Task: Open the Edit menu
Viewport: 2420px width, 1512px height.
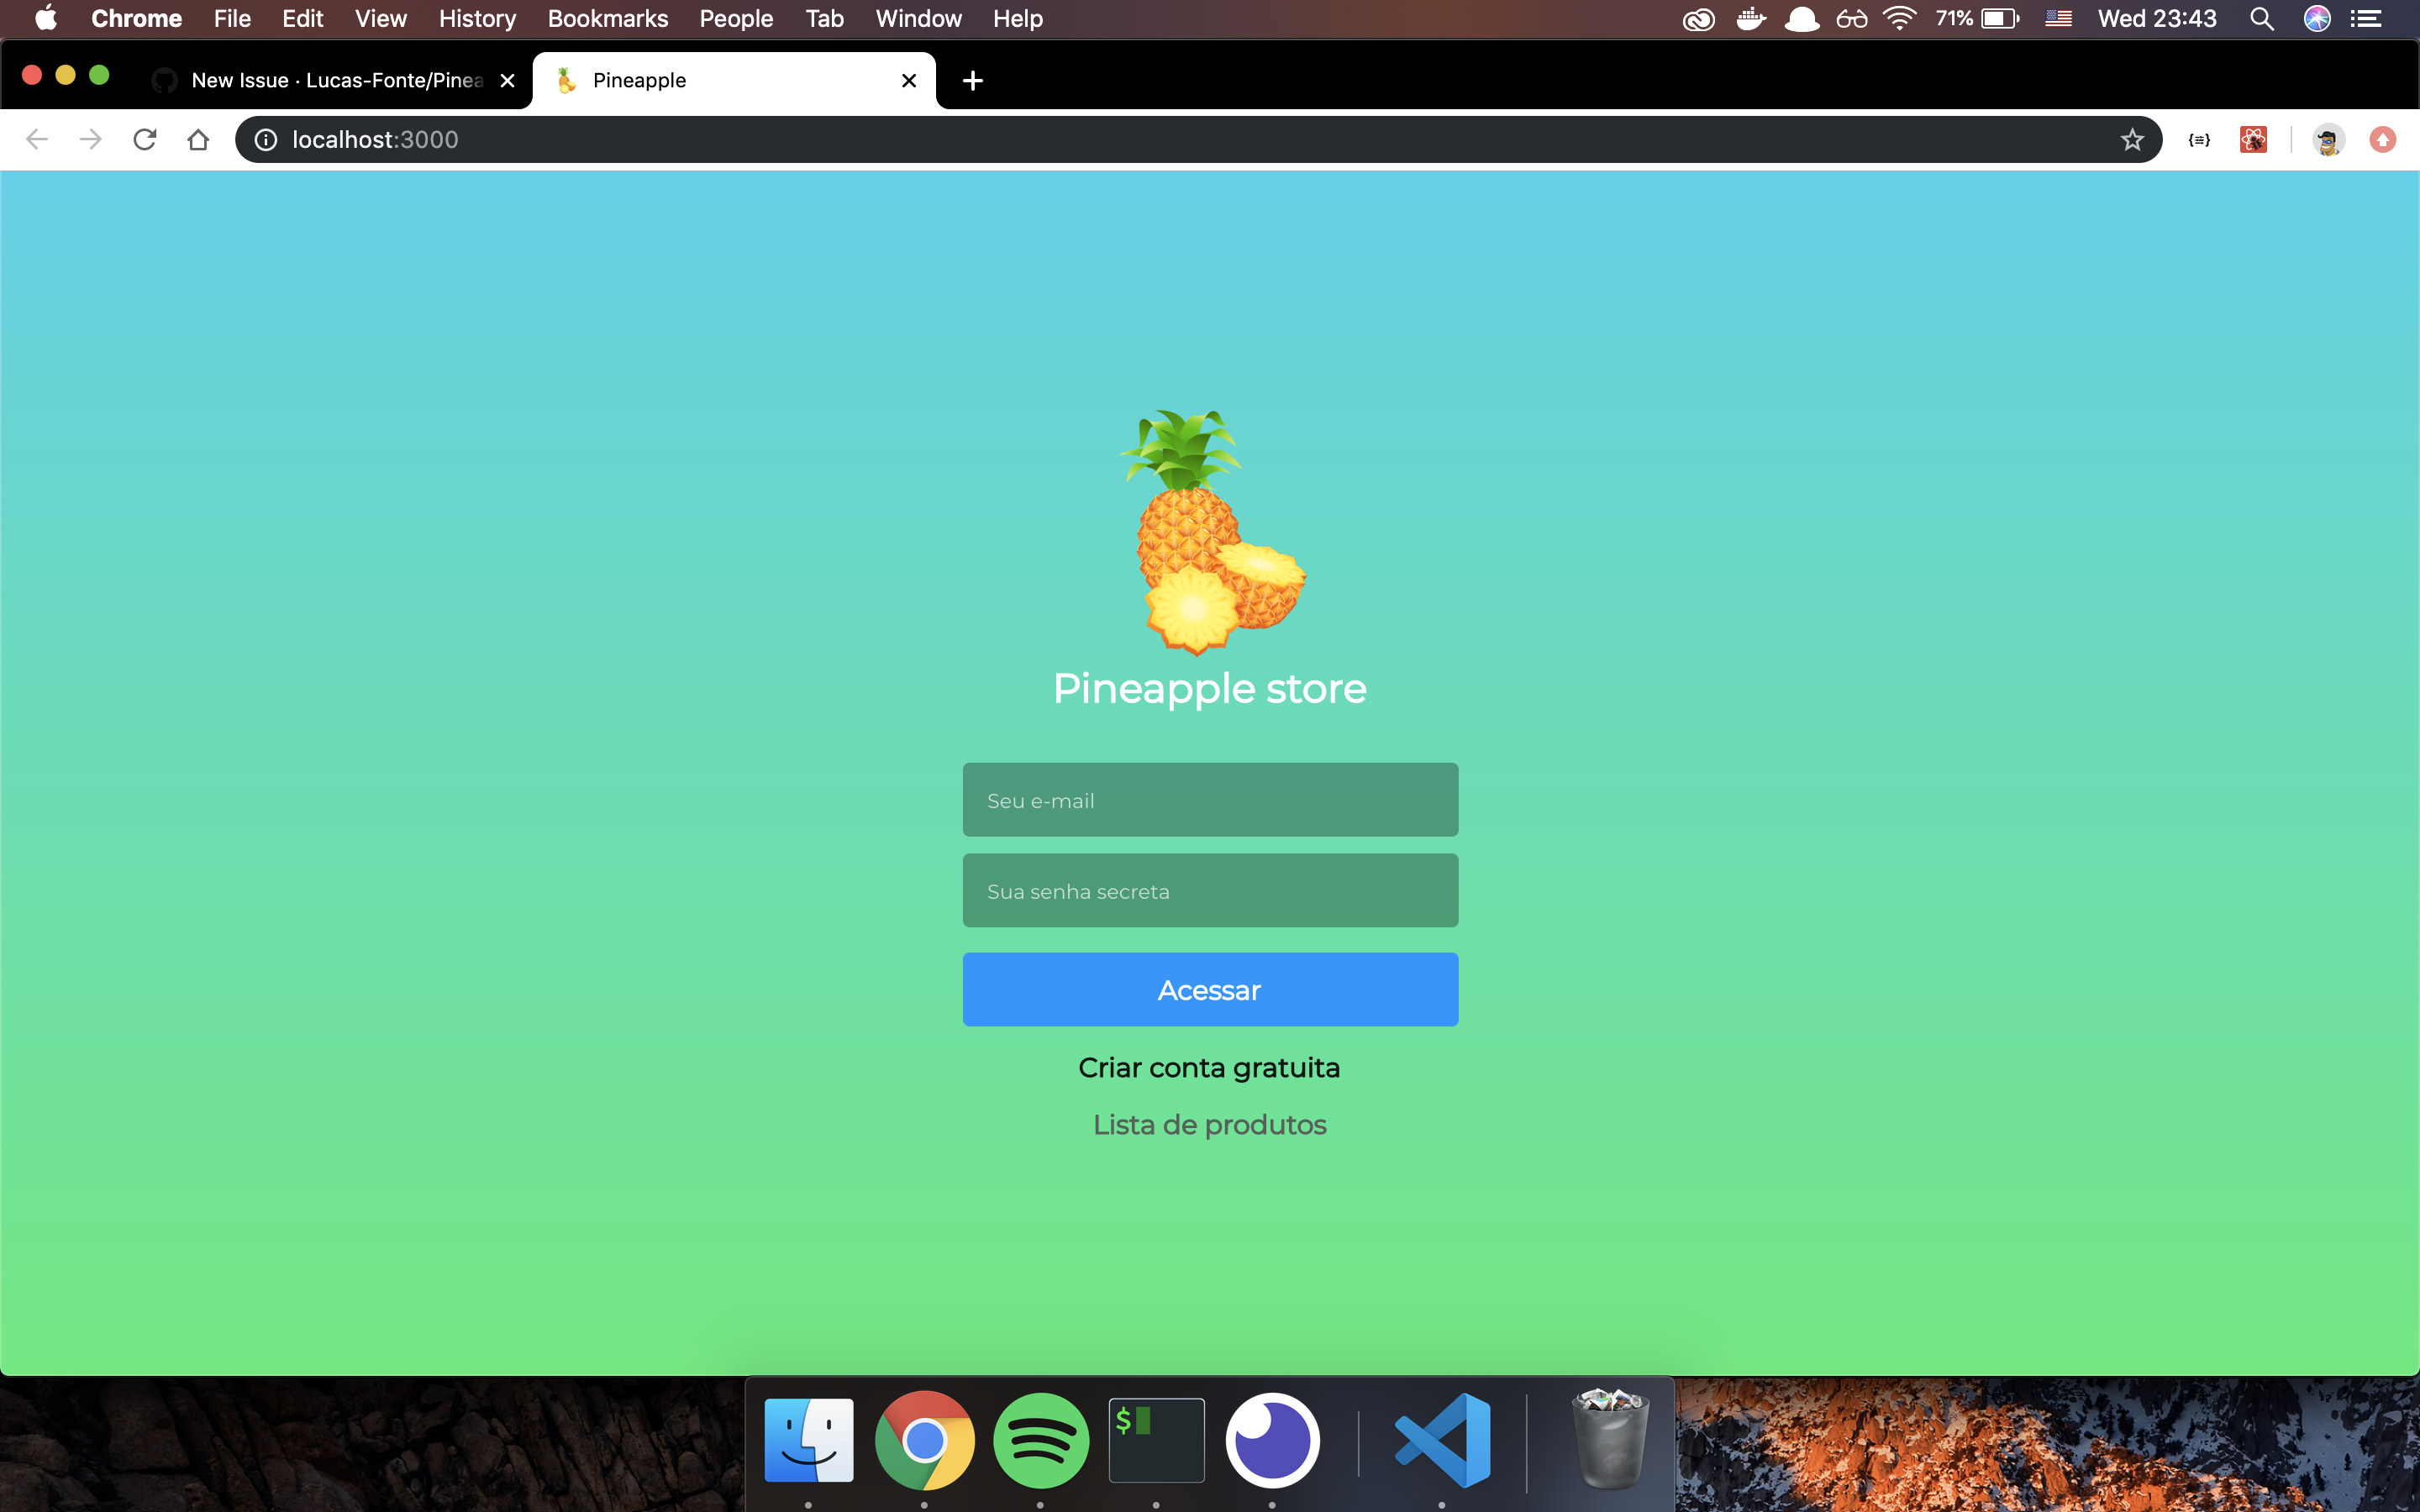Action: coord(302,18)
